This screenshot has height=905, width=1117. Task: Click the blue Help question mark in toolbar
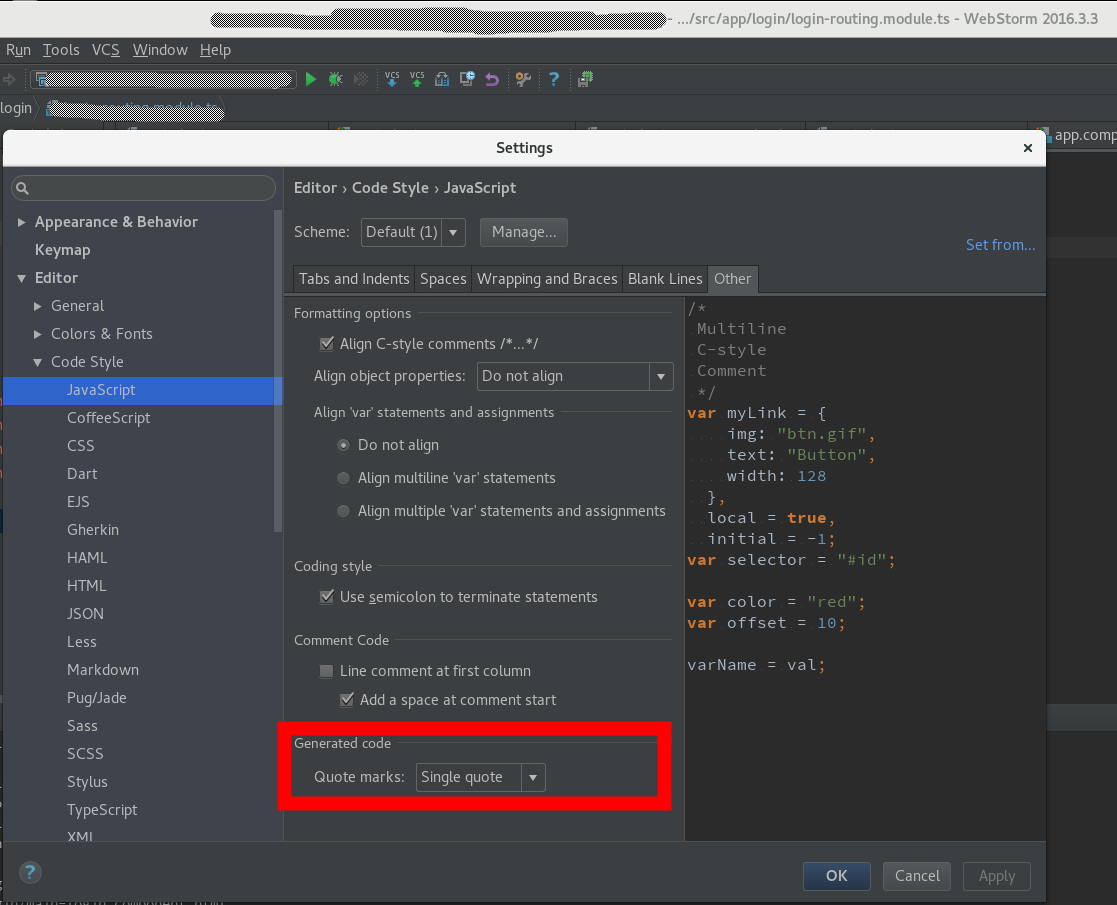pyautogui.click(x=554, y=79)
